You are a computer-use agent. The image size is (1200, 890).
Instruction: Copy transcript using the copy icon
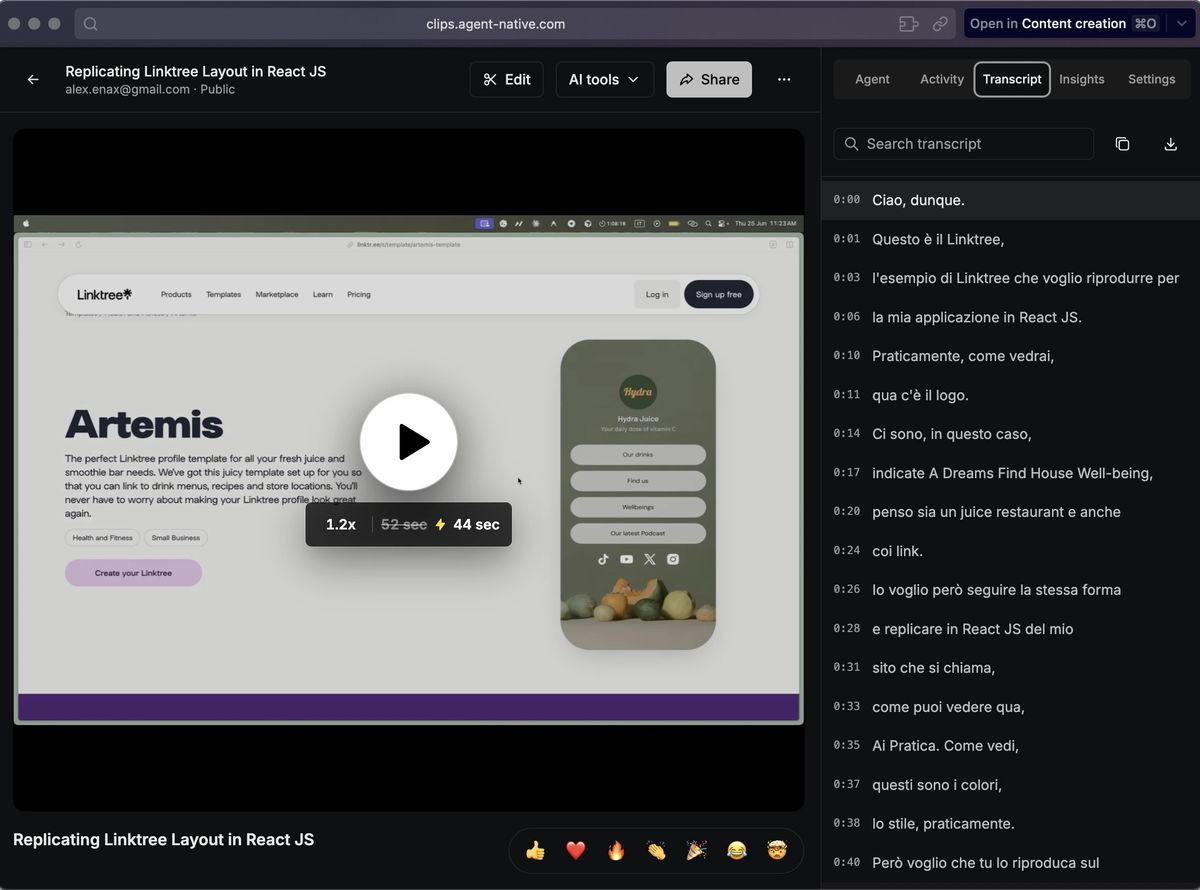click(1122, 144)
